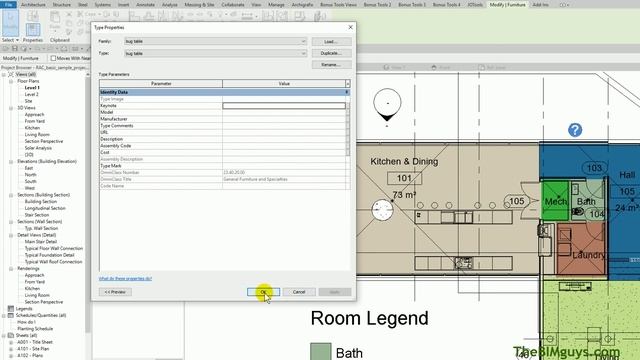Click the project browser vertical scrollbar
Viewport: 640px width, 360px height.
pos(88,204)
